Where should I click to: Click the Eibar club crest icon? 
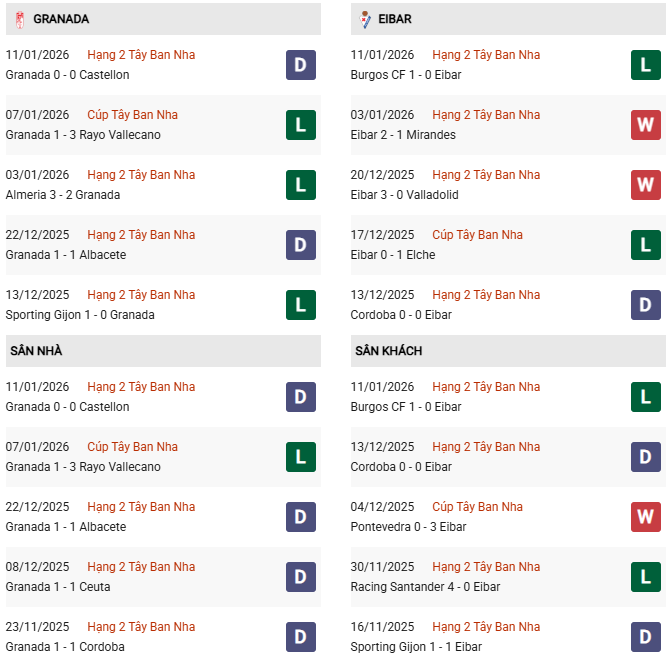[365, 19]
